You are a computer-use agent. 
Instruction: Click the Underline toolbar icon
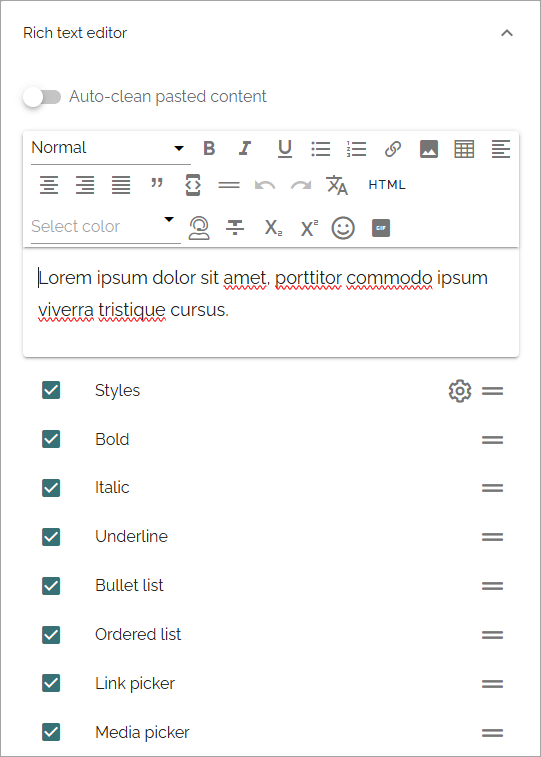285,149
